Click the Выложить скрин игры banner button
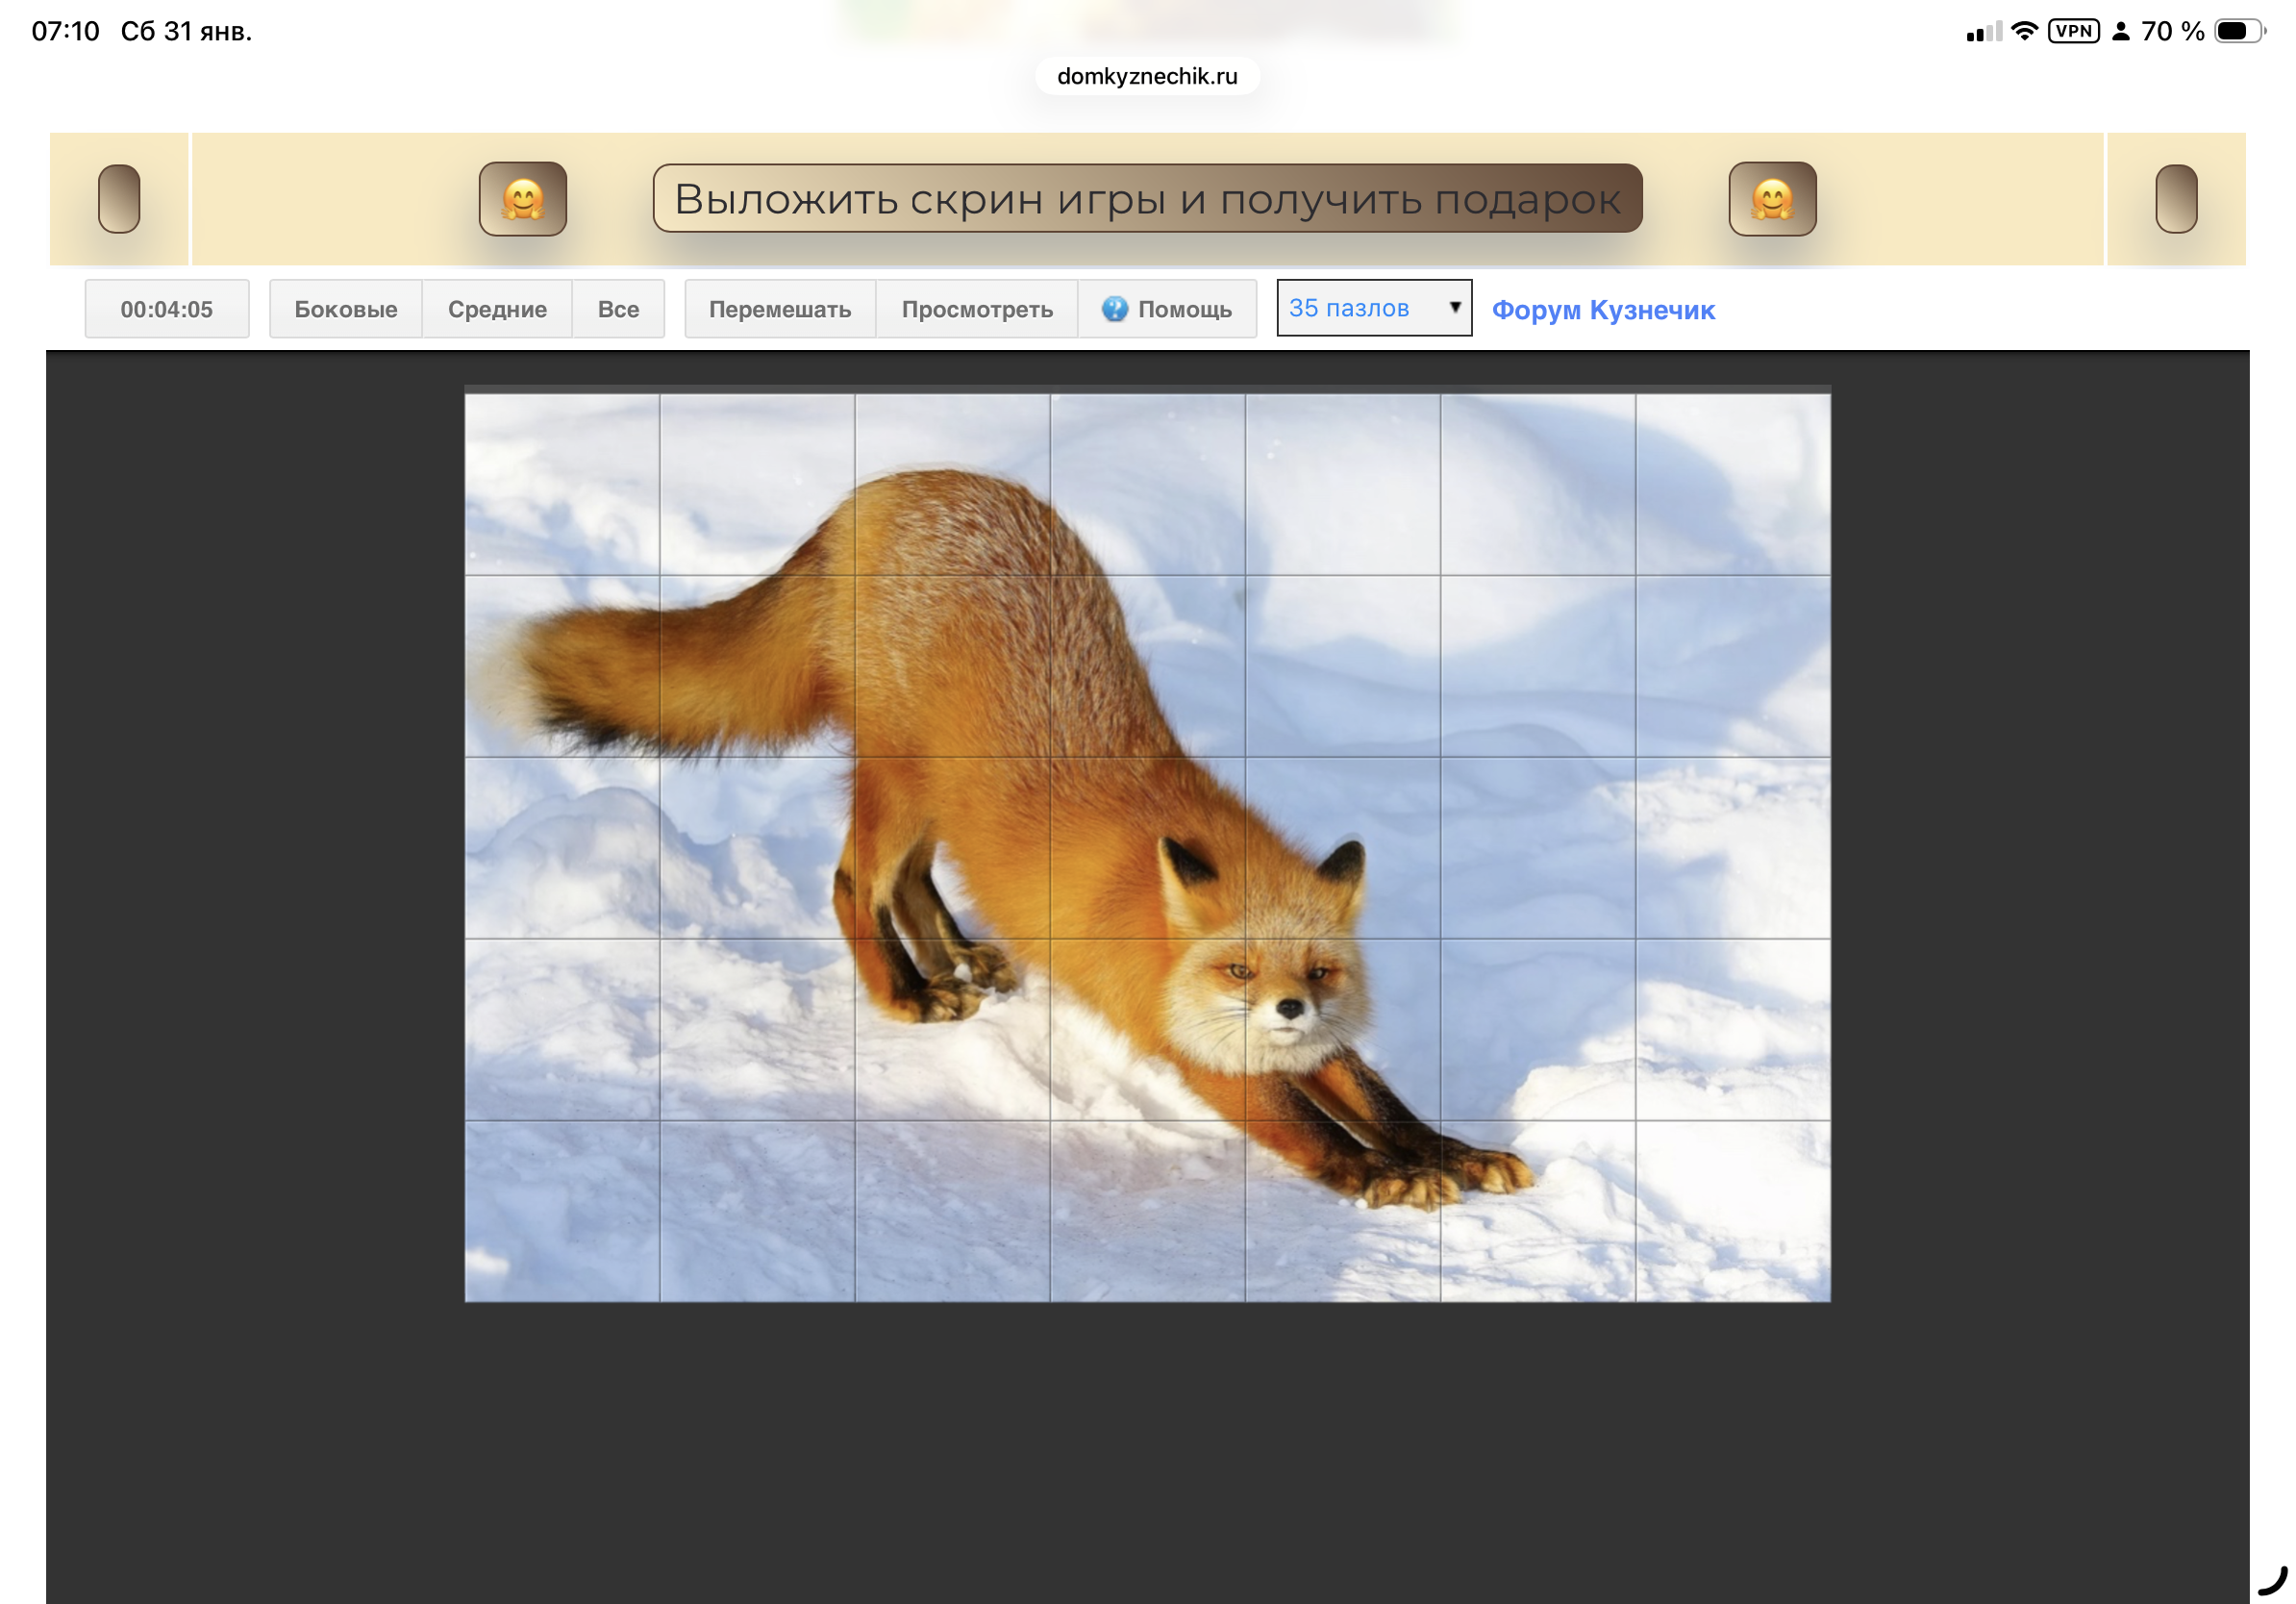 click(1147, 199)
